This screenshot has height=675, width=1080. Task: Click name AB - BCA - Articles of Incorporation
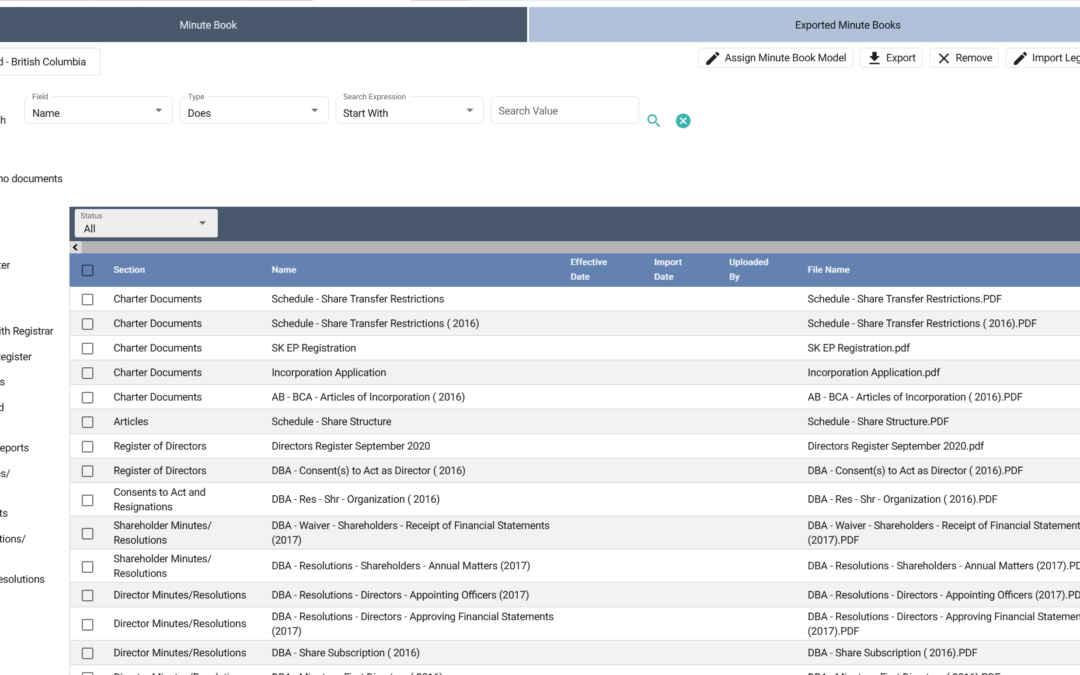coord(368,397)
